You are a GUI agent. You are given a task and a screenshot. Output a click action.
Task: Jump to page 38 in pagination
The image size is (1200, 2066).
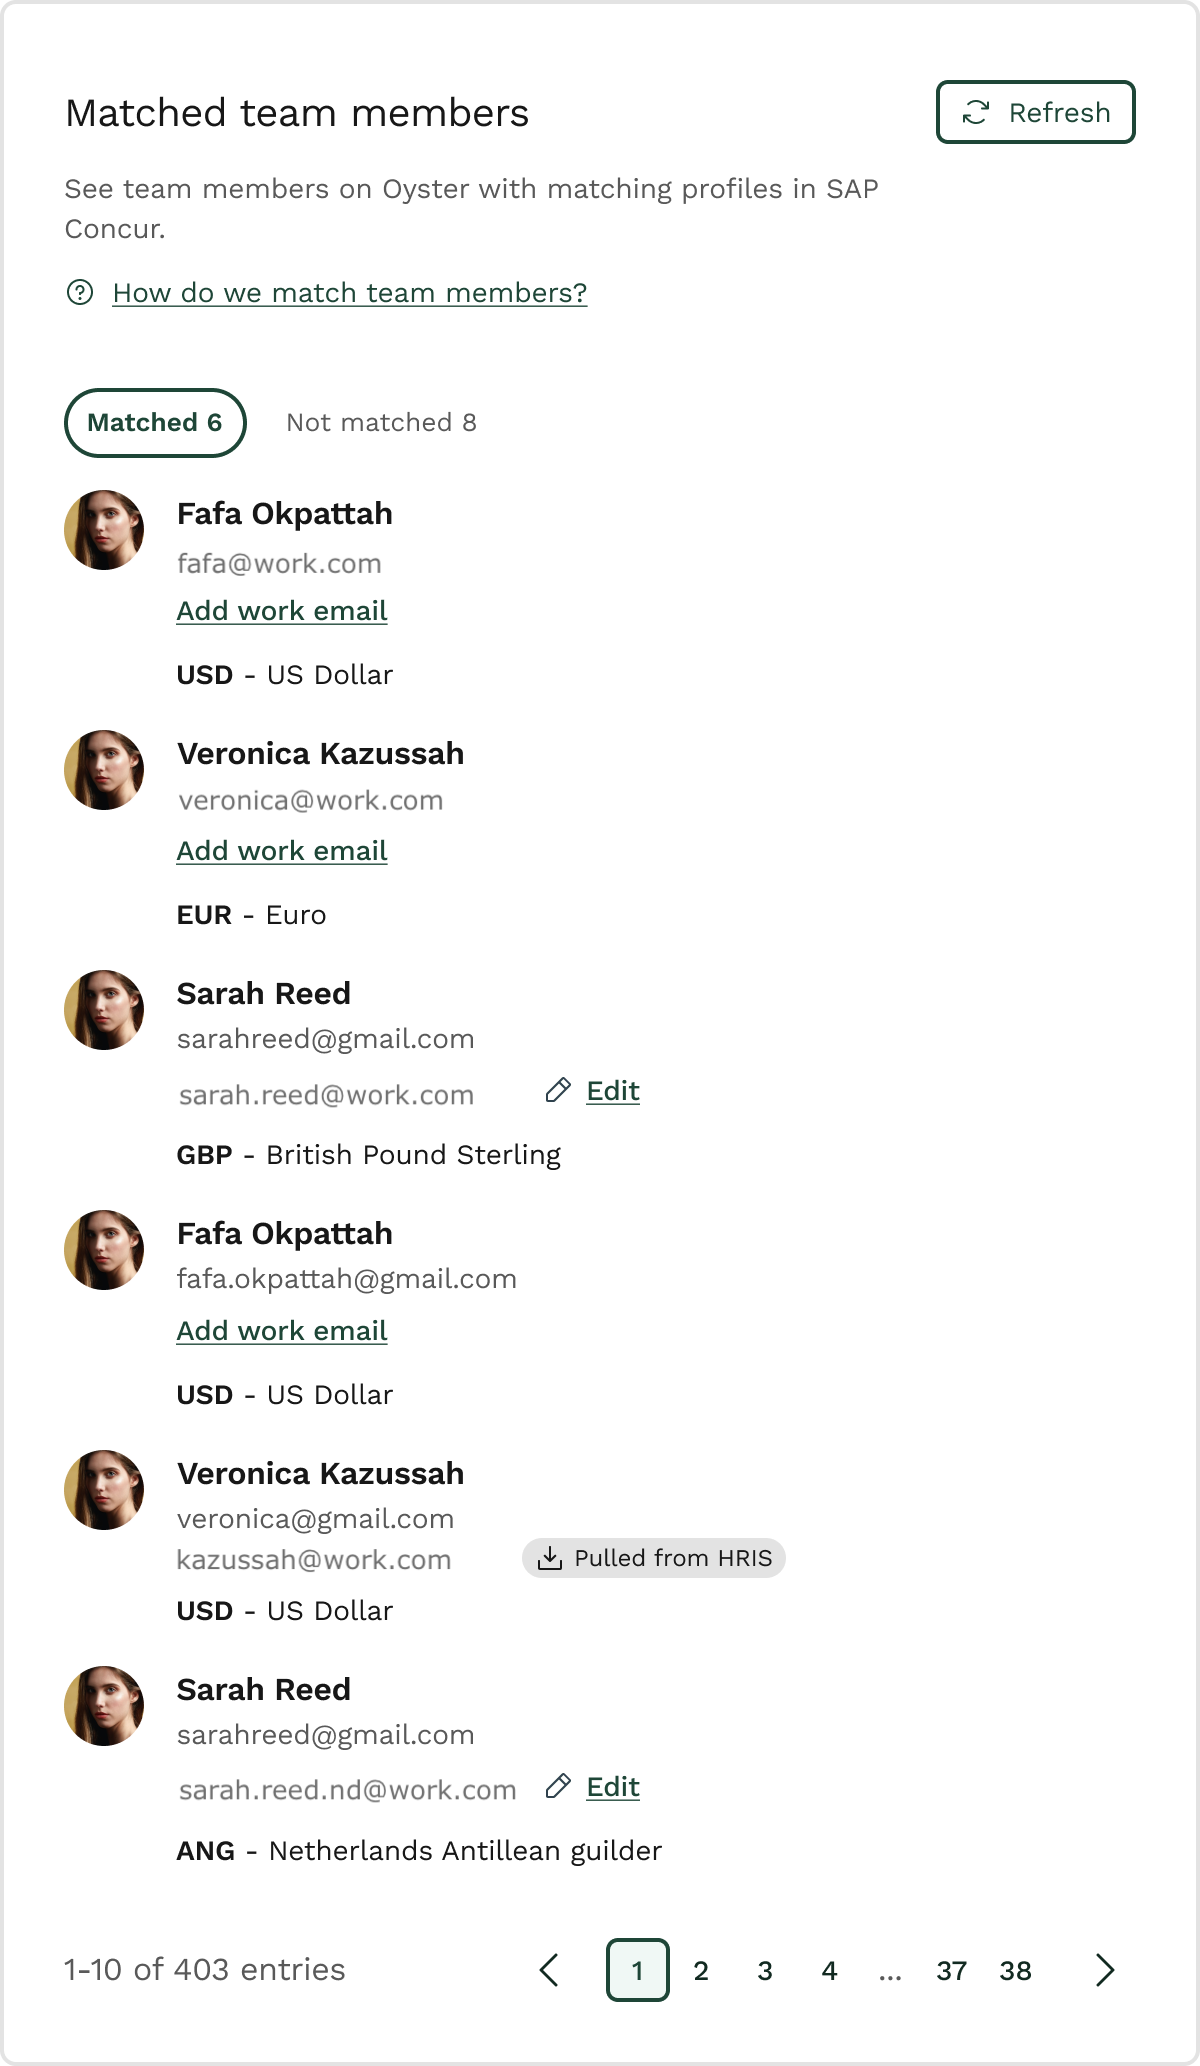(1015, 1970)
